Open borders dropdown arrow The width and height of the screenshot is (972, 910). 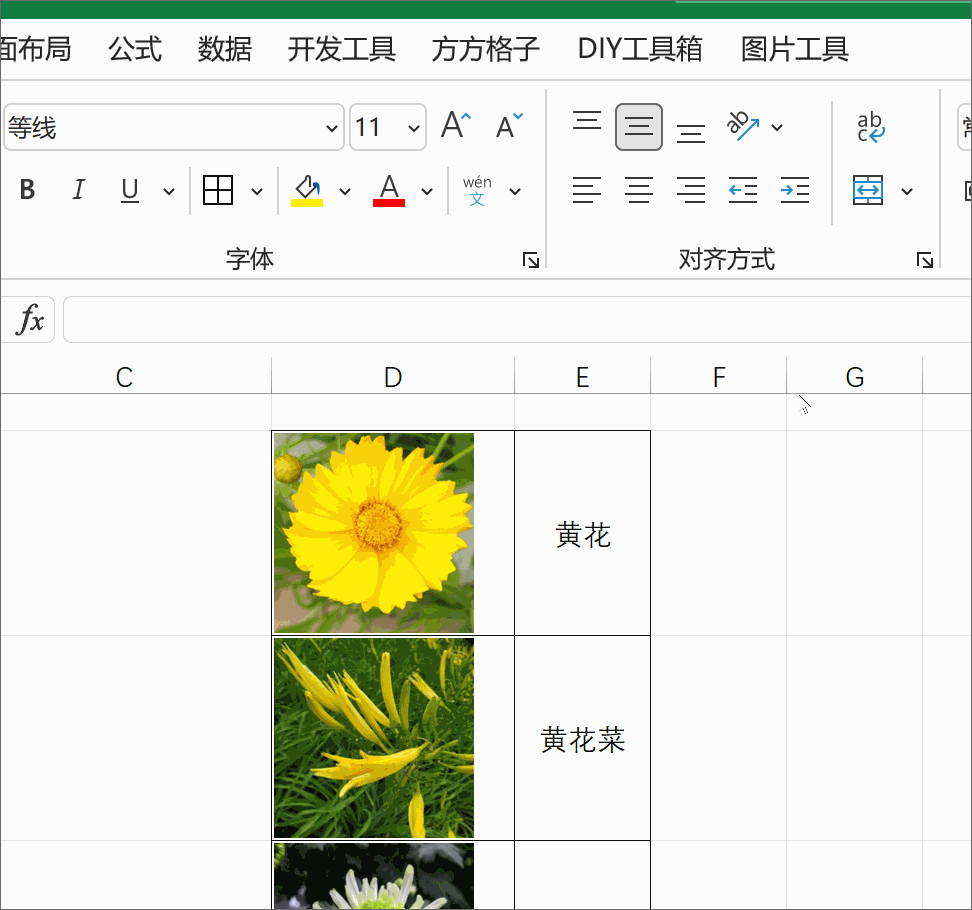click(257, 192)
